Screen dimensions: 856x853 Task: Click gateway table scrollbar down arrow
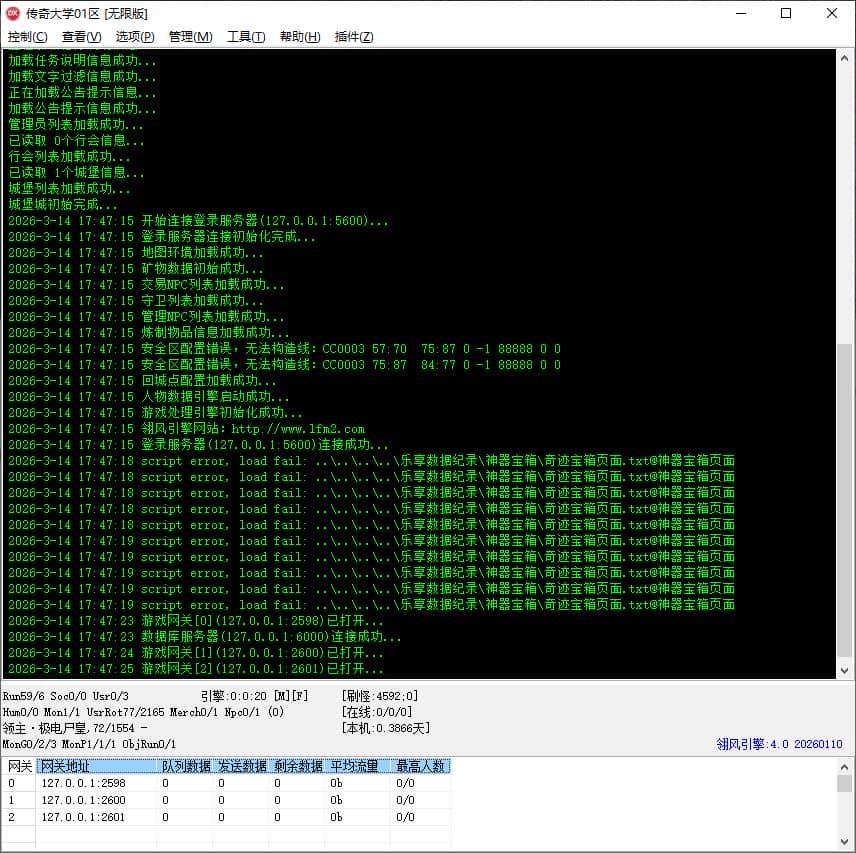tap(844, 841)
